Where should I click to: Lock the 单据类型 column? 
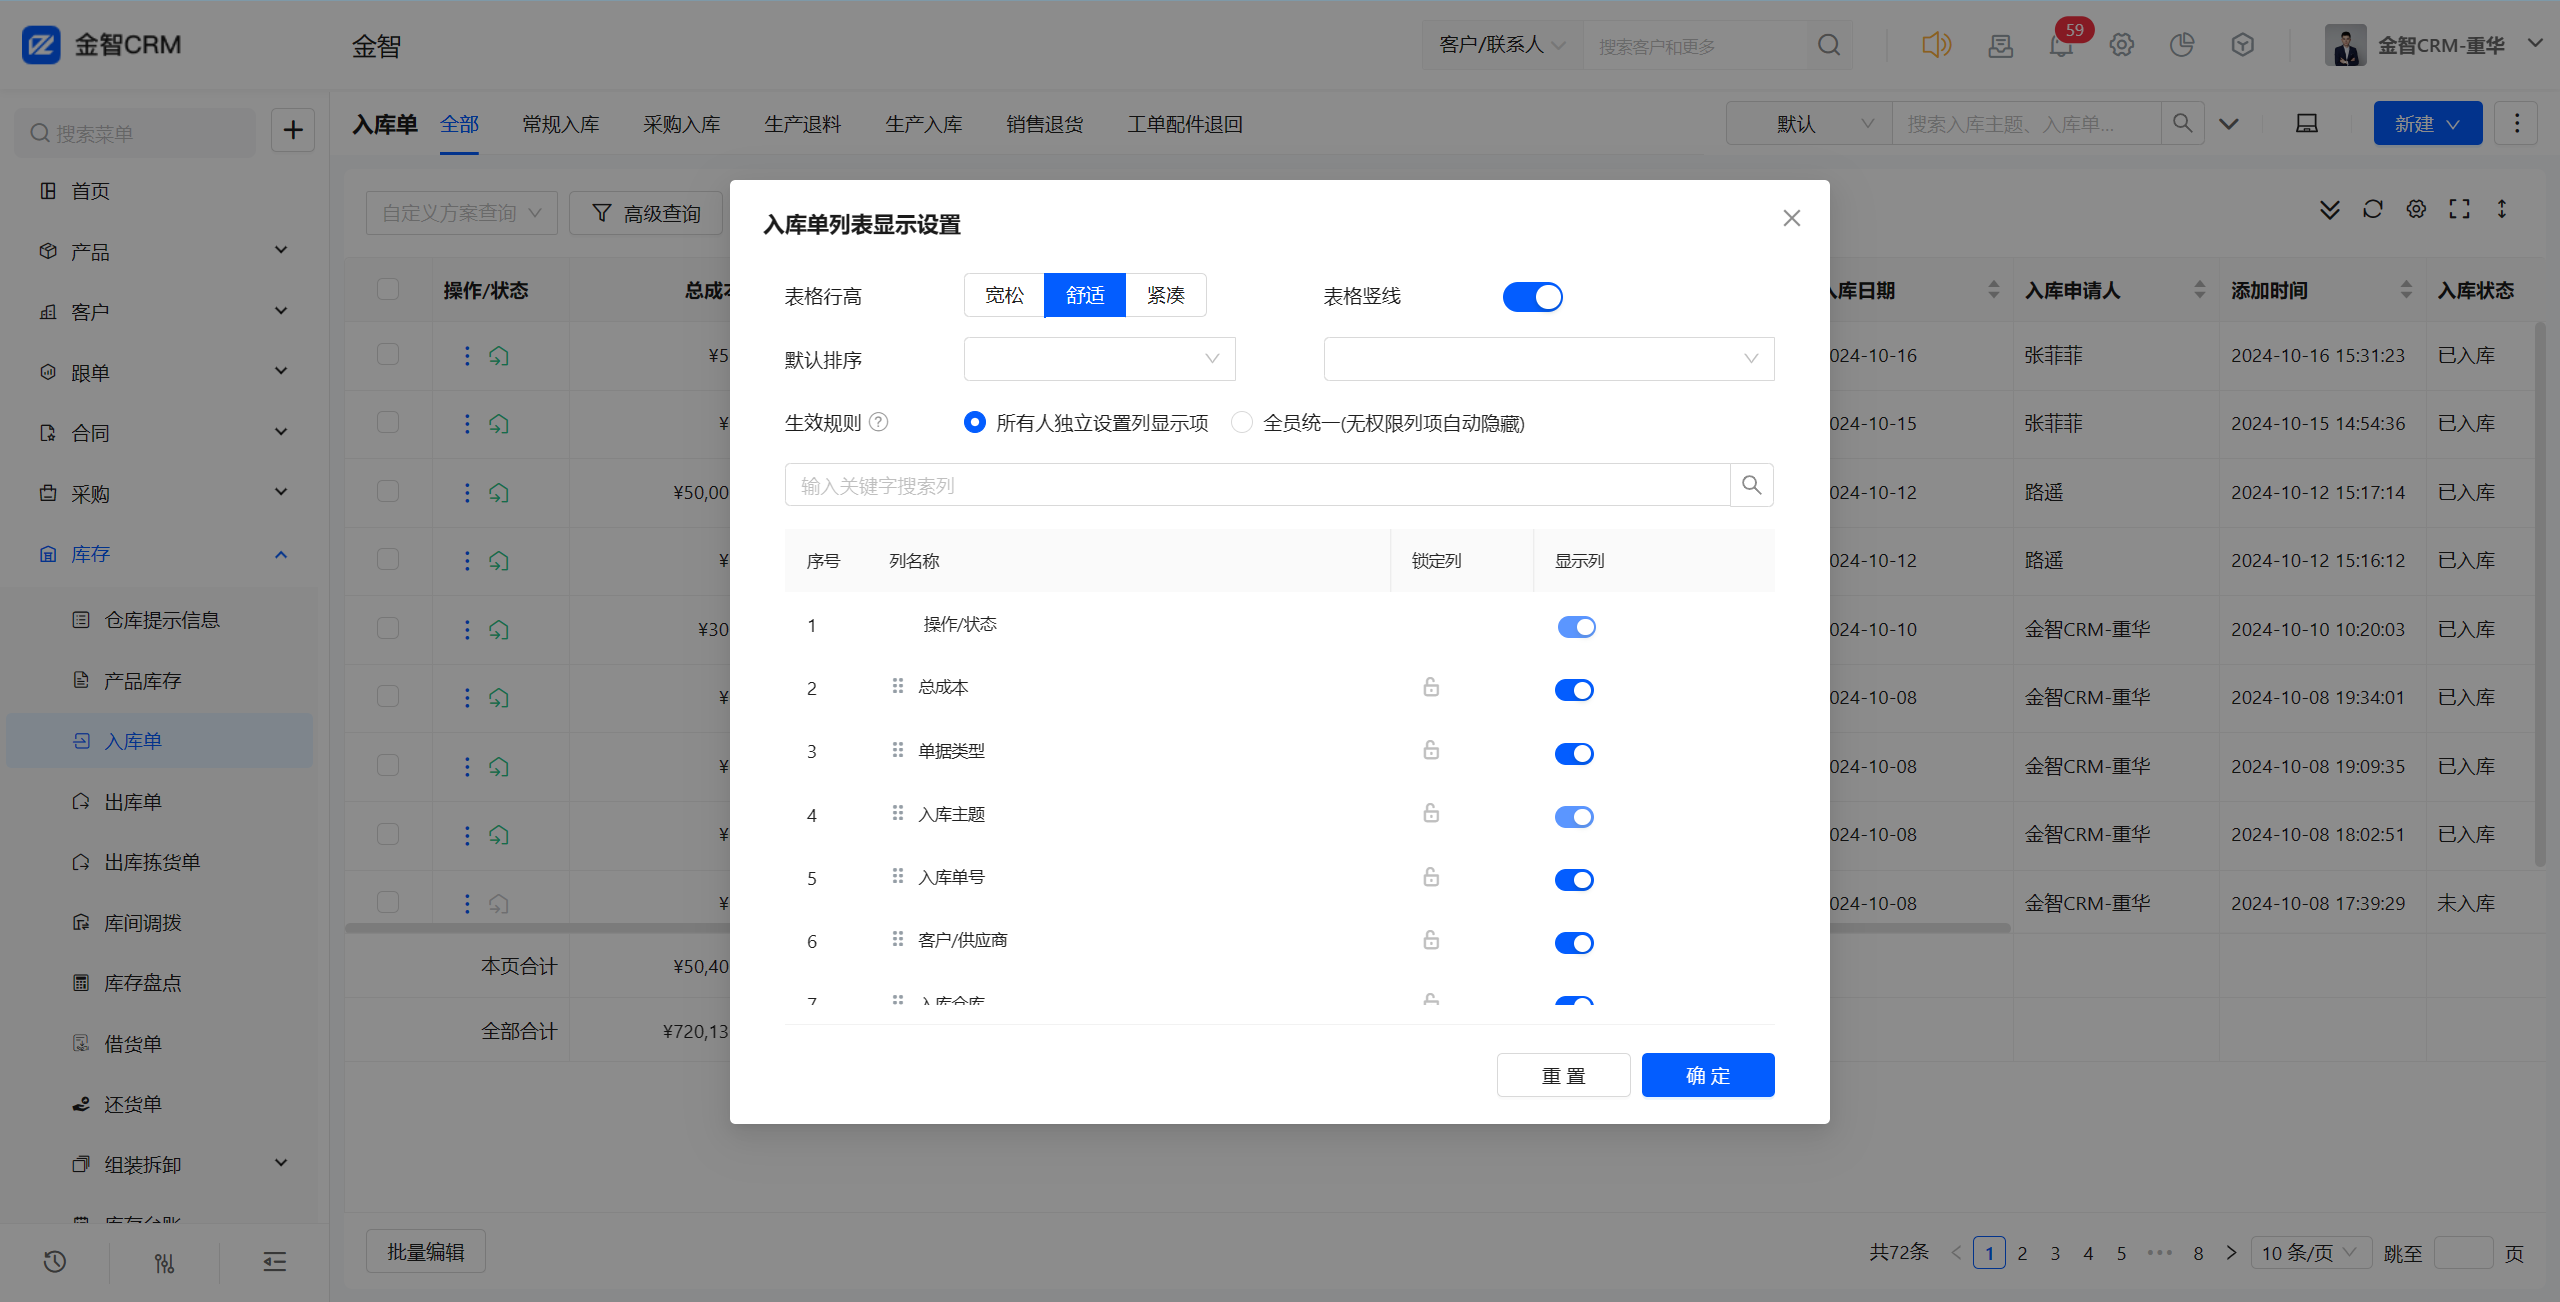click(1431, 750)
